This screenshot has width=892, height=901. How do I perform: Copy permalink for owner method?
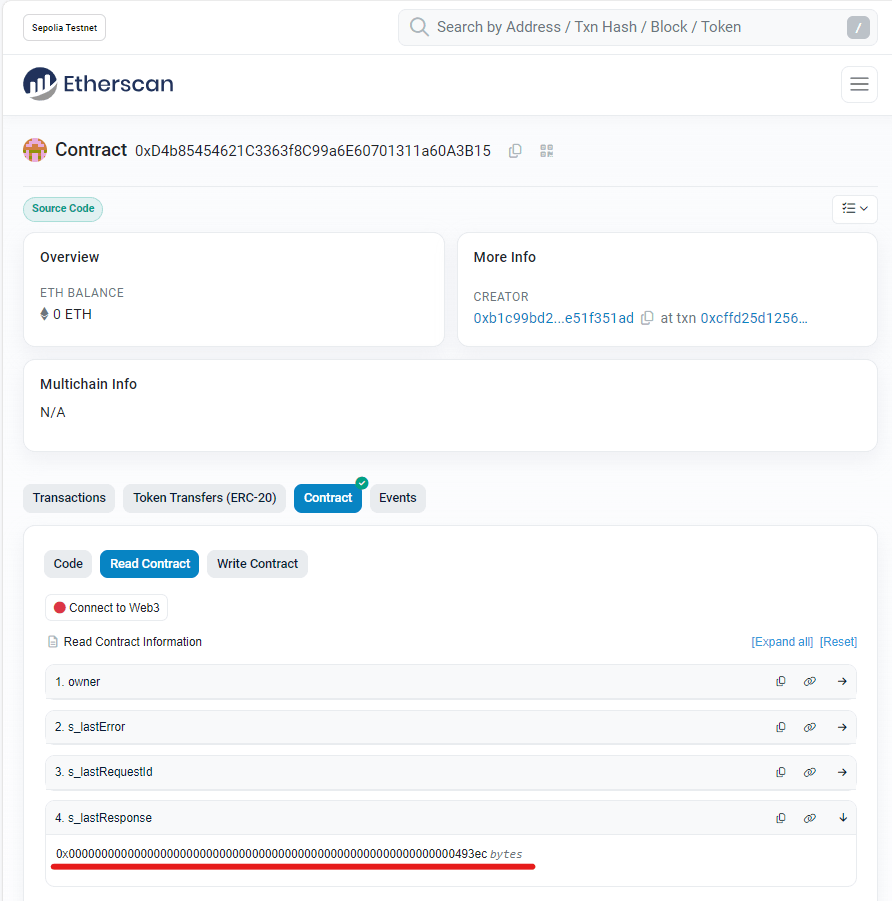[x=809, y=681]
